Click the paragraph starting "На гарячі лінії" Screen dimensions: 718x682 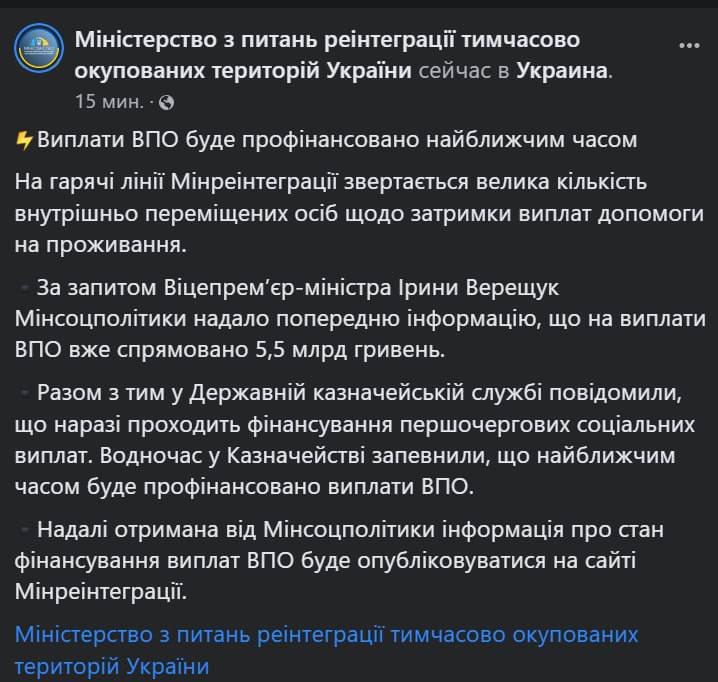(x=358, y=214)
